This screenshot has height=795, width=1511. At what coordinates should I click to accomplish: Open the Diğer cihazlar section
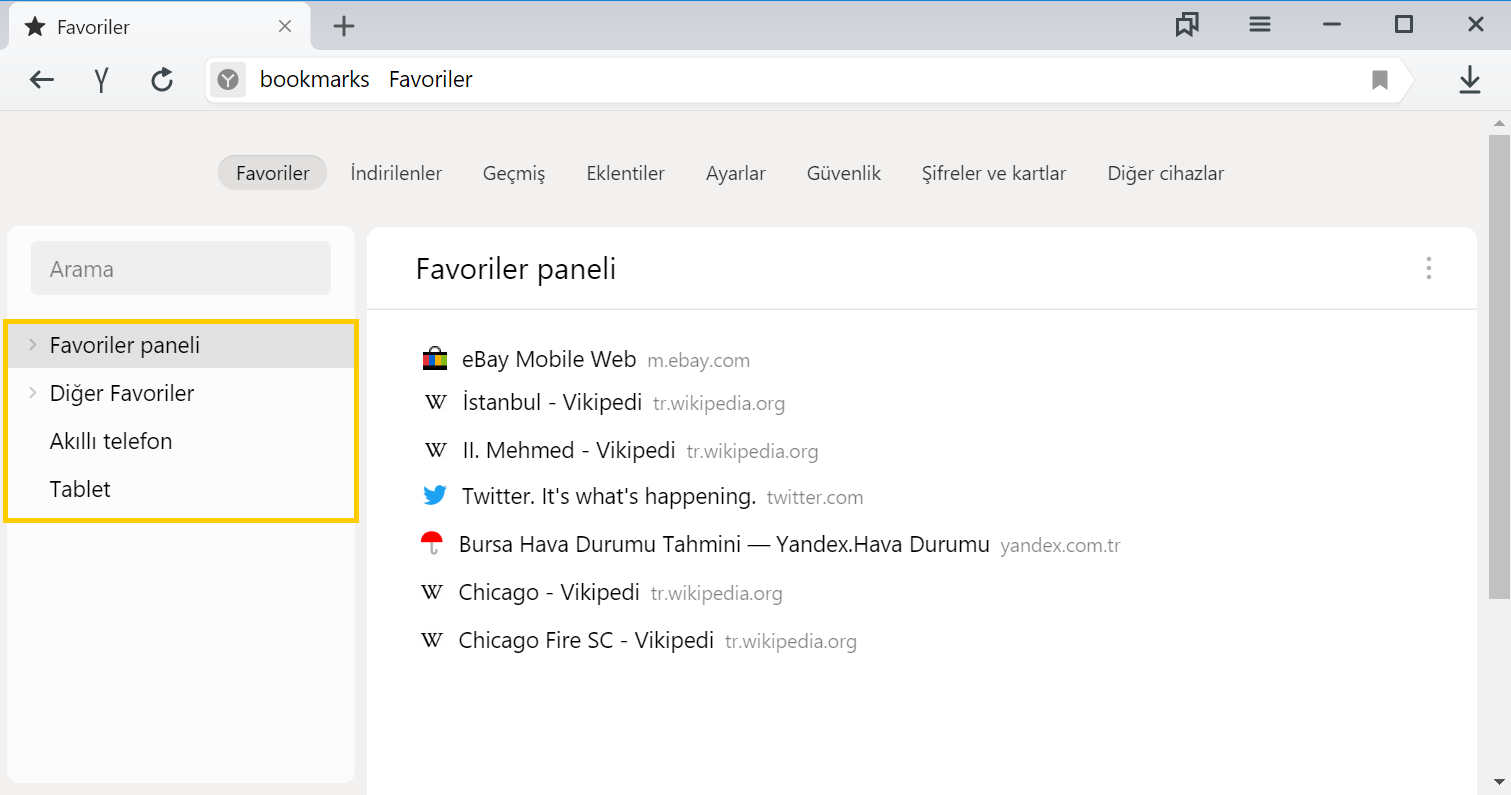point(1166,173)
